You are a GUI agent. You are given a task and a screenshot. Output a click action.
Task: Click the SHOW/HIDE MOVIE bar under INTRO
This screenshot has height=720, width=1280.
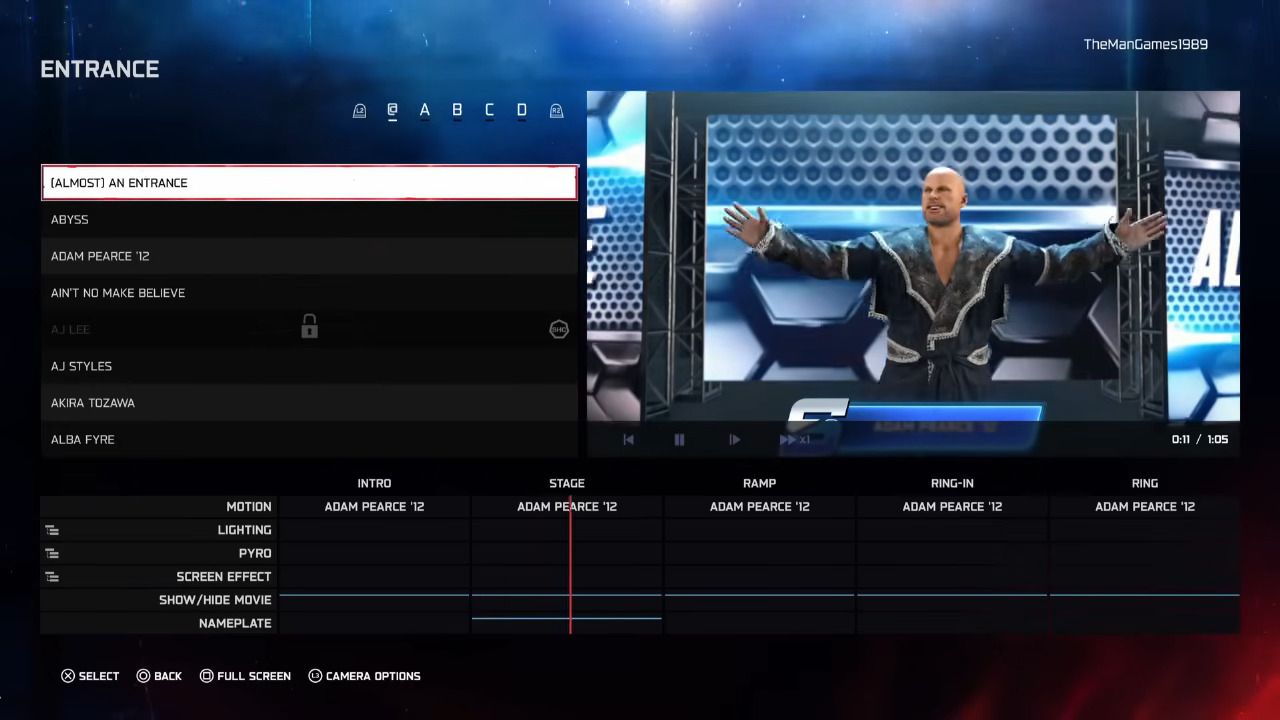click(374, 595)
